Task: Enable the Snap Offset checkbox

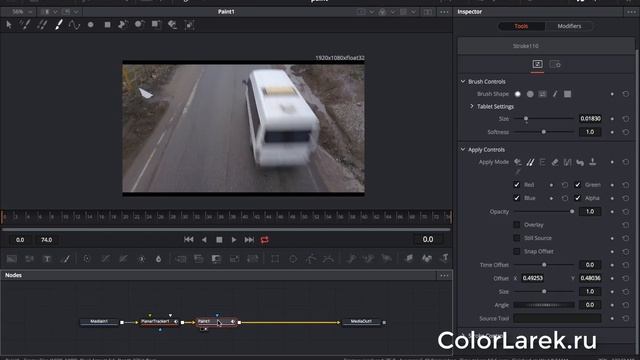Action: (x=517, y=251)
